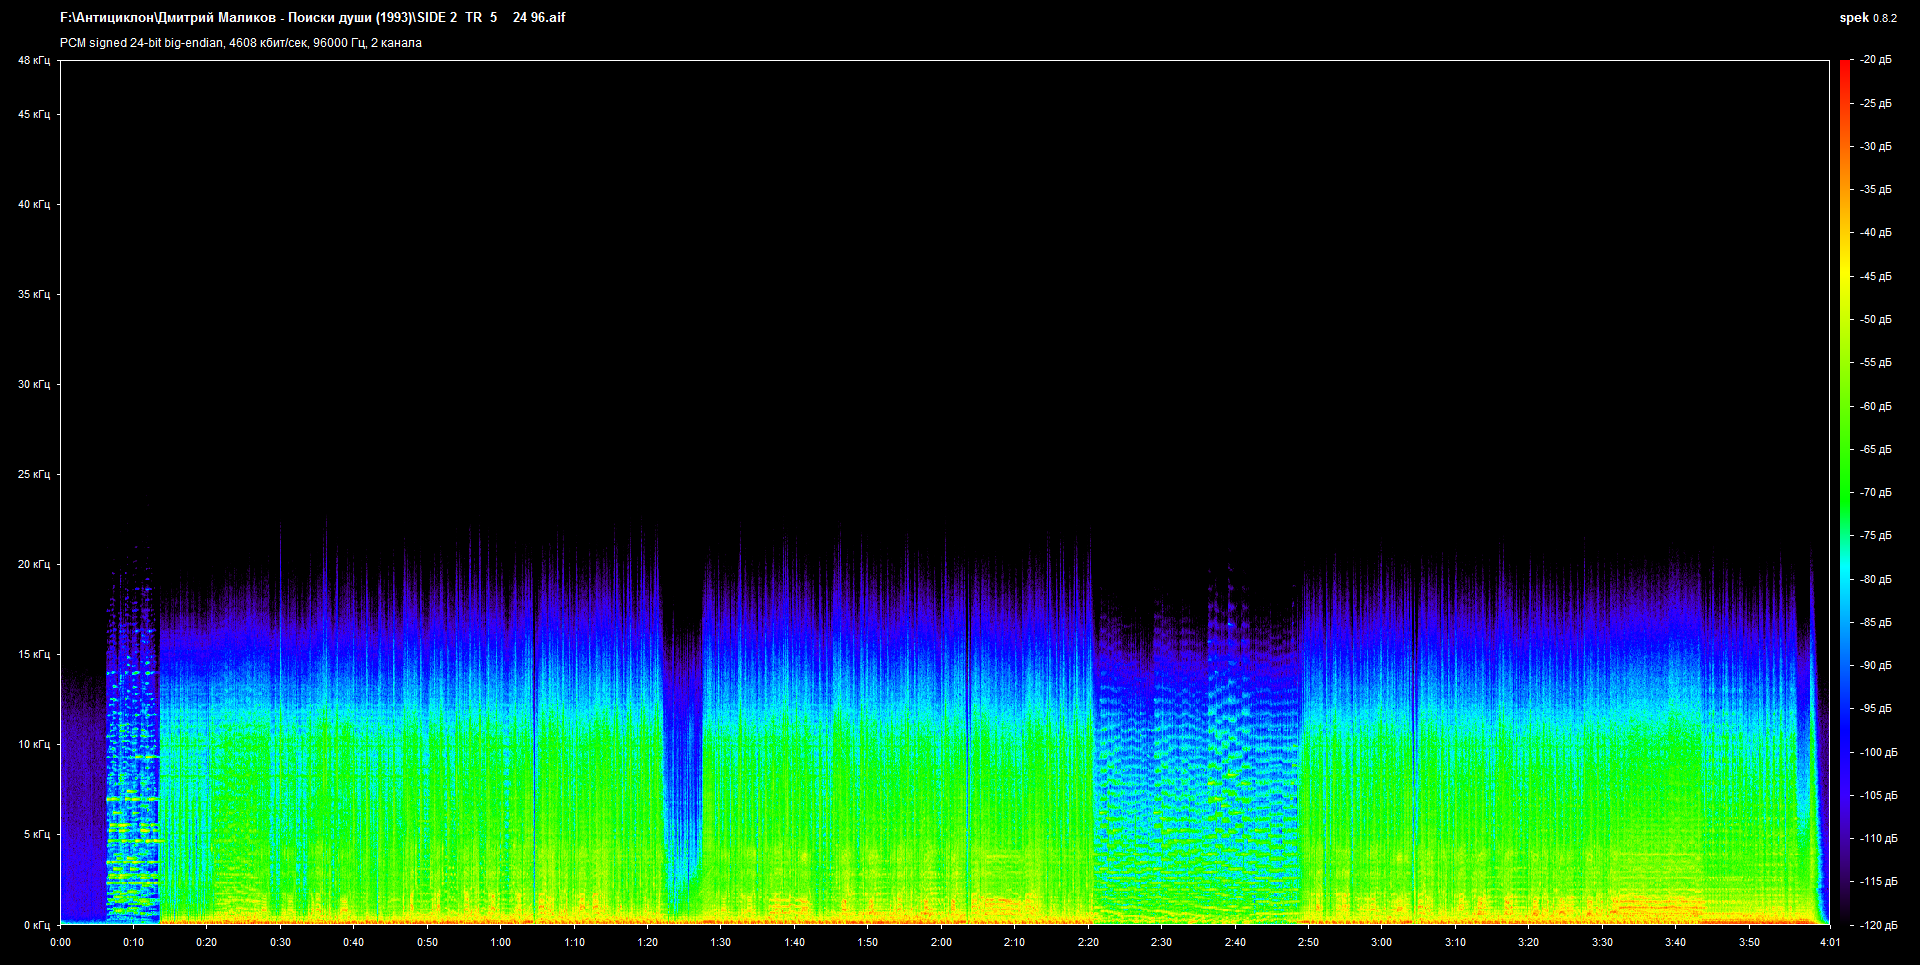Image resolution: width=1920 pixels, height=965 pixels.
Task: Click the file path title text
Action: (x=312, y=18)
